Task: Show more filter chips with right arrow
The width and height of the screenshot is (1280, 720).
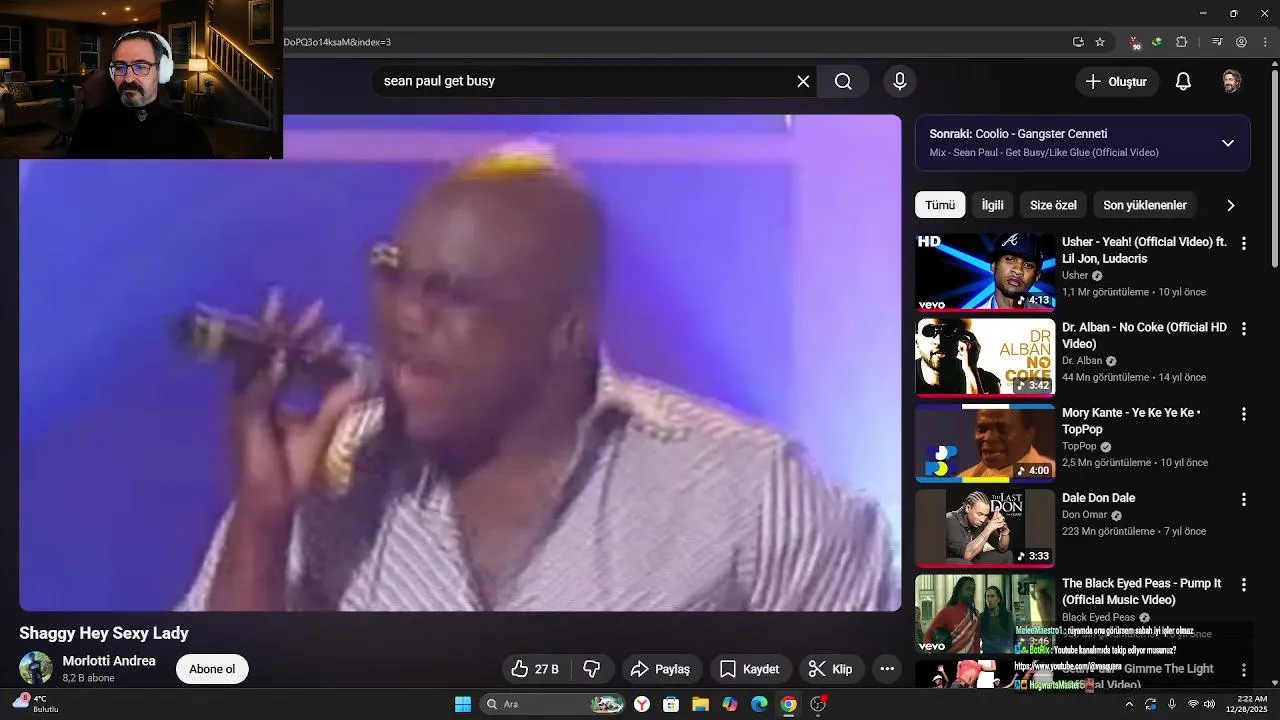Action: coord(1230,205)
